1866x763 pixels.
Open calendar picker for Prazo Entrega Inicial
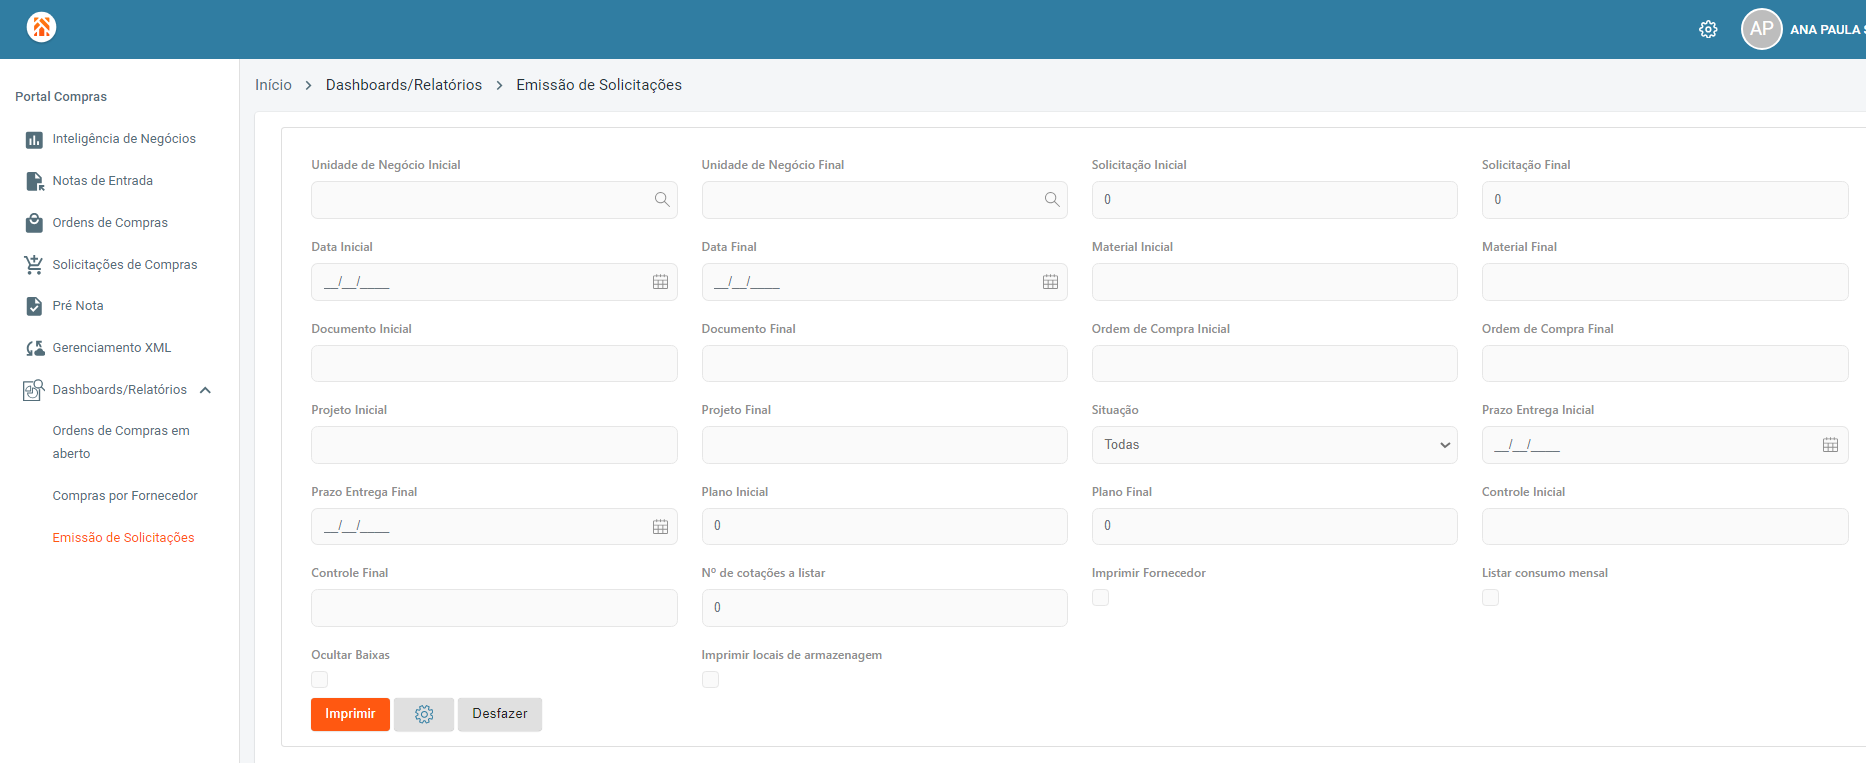click(1831, 445)
